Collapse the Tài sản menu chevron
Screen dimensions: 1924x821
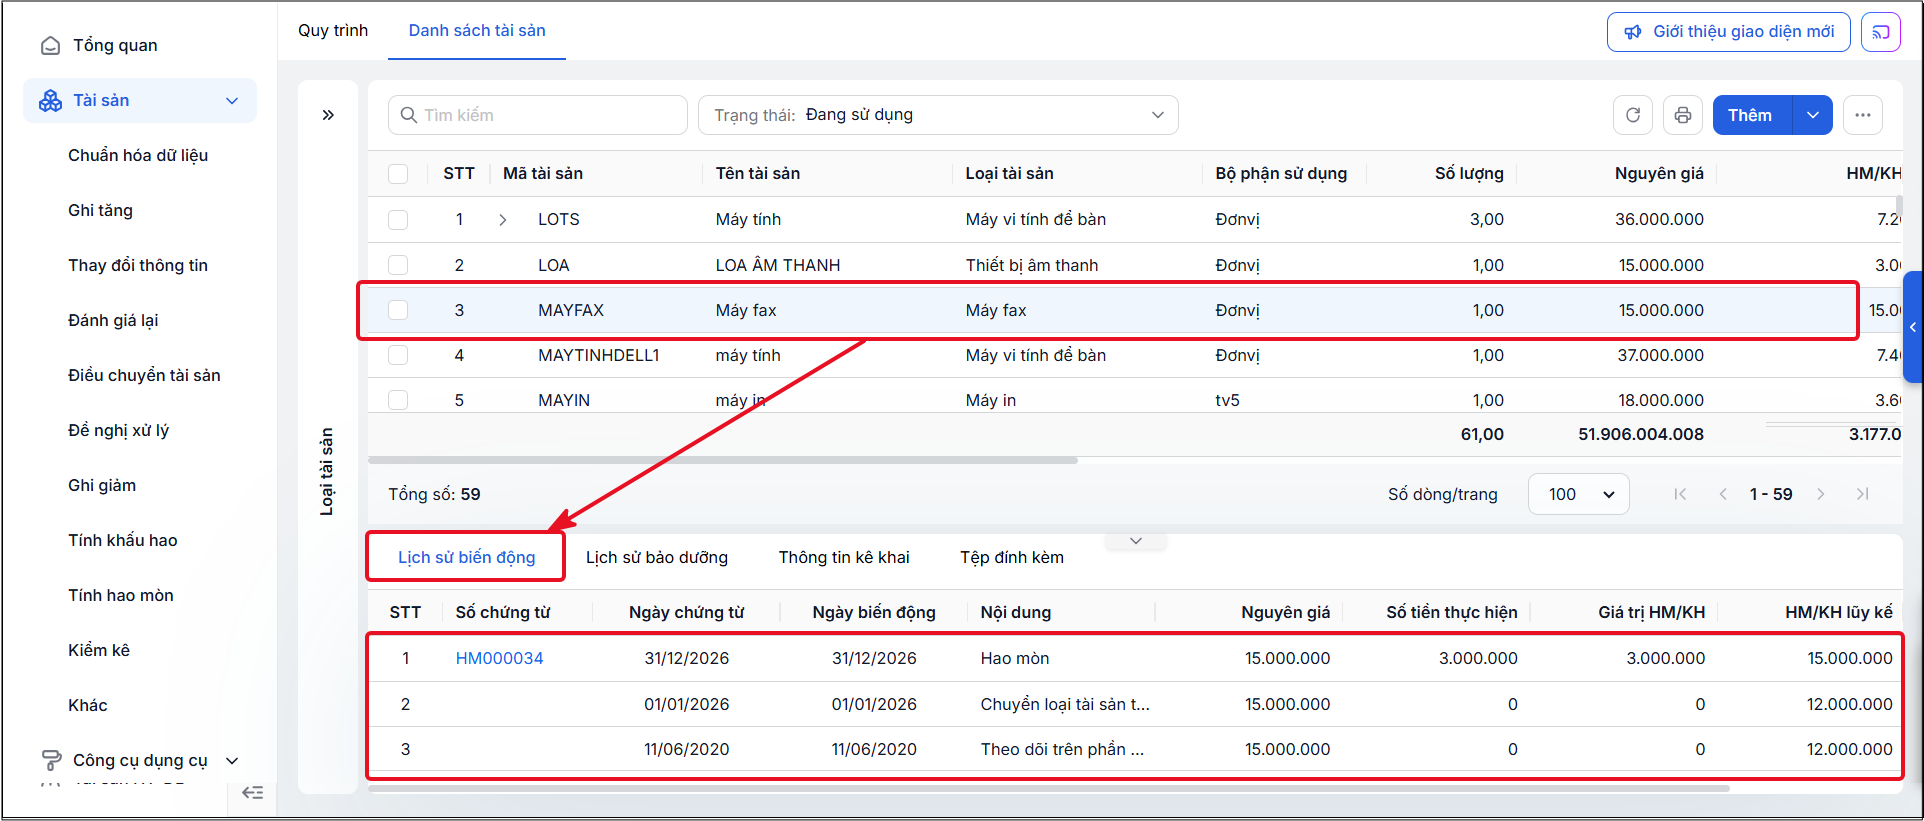(232, 101)
